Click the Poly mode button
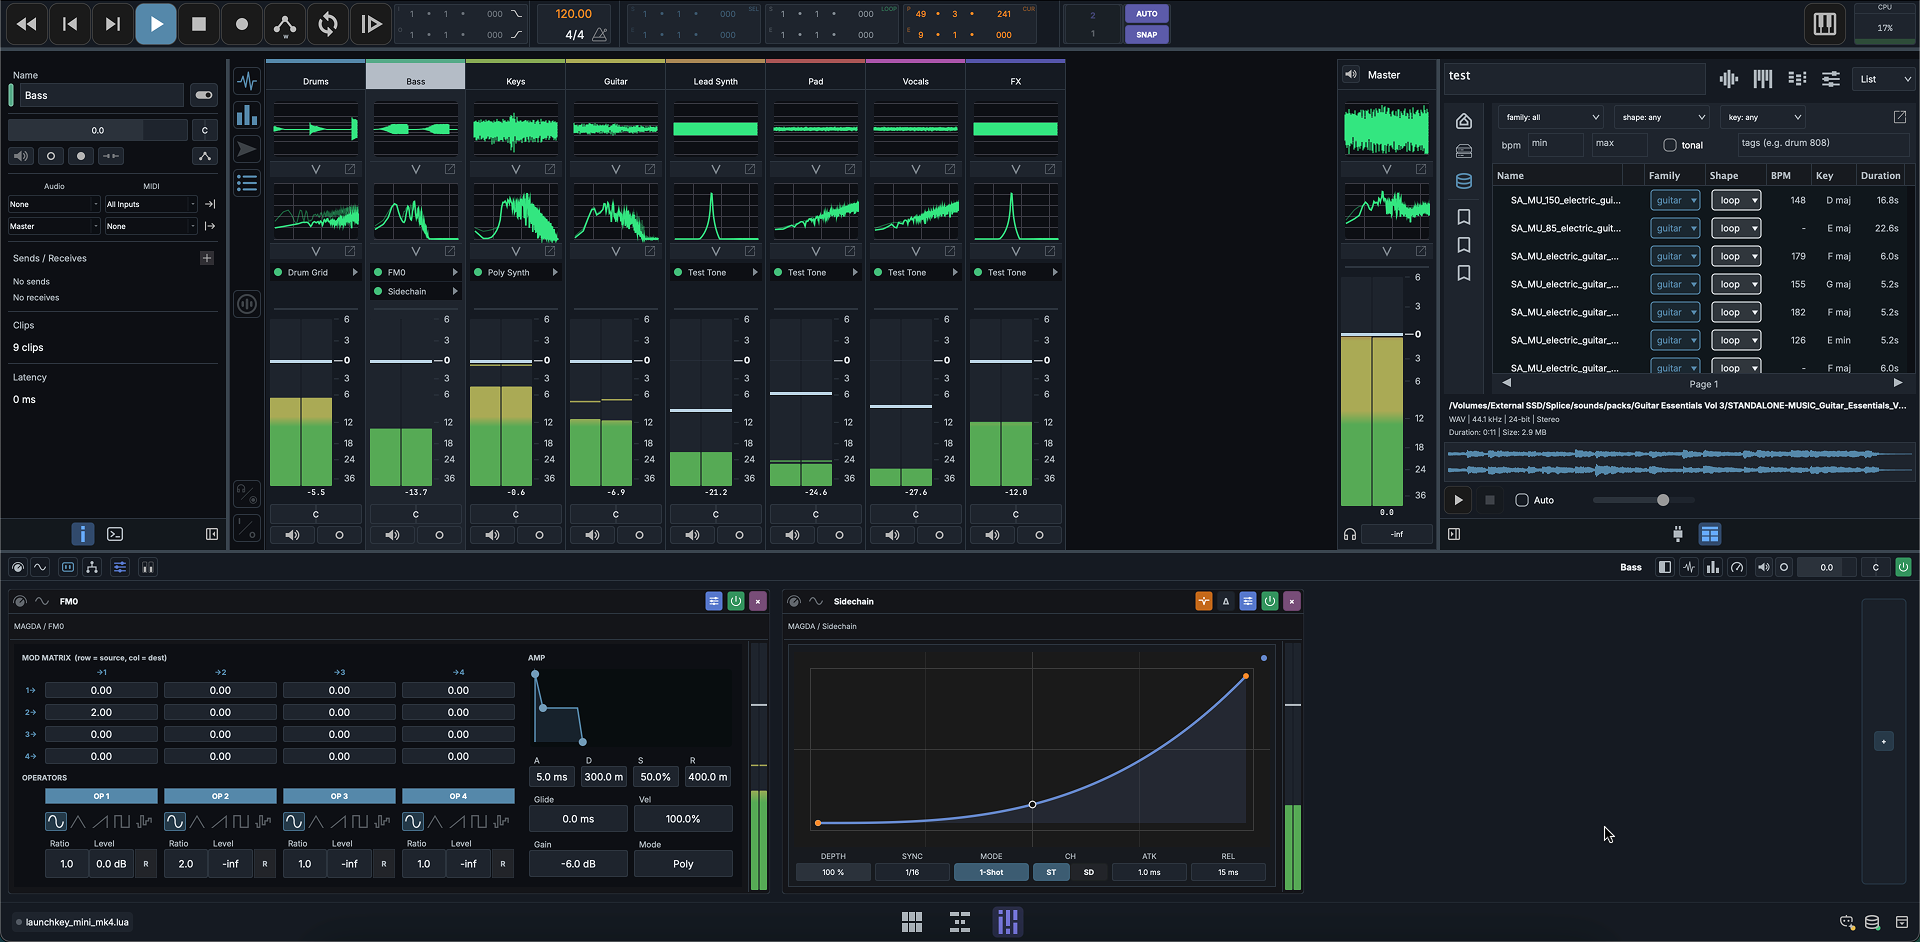Image resolution: width=1920 pixels, height=942 pixels. coord(683,864)
